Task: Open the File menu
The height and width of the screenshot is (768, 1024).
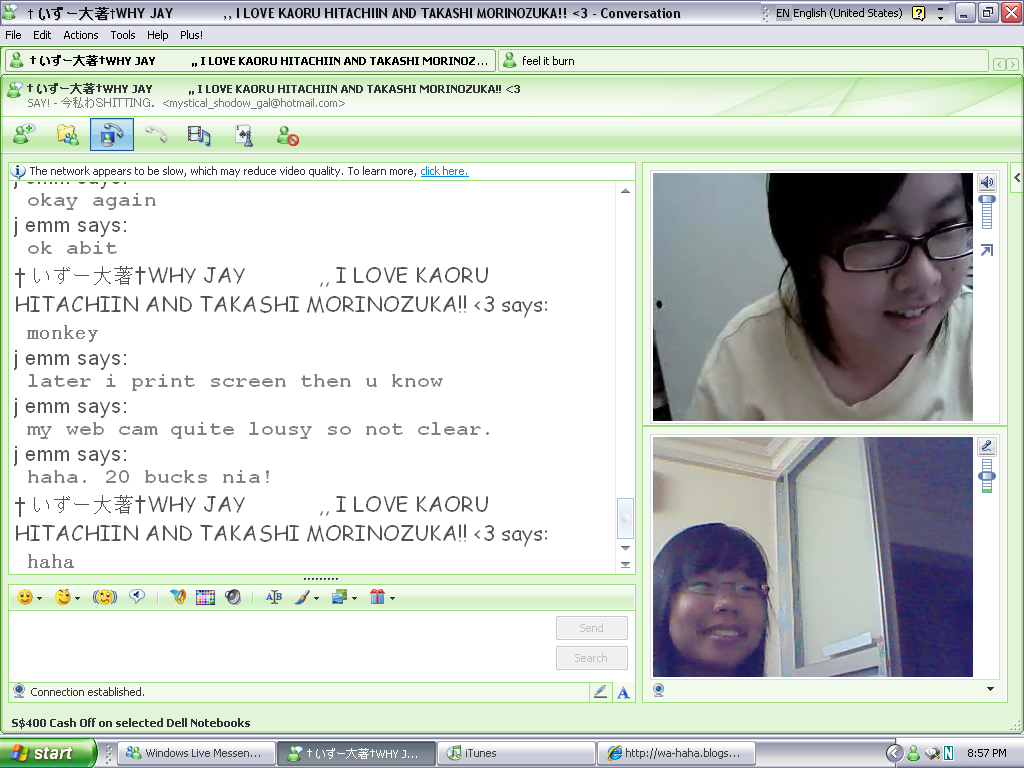Action: 13,35
